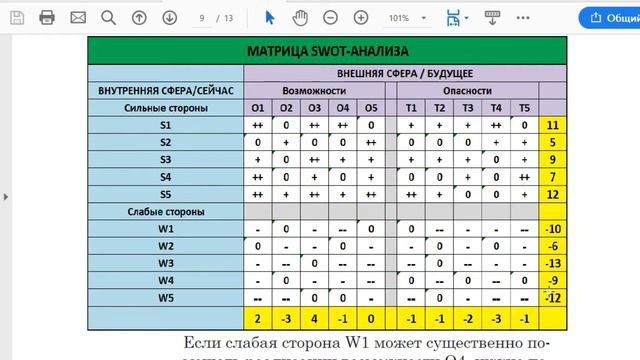Click the S2 row total 5
640x360 pixels.
553,142
